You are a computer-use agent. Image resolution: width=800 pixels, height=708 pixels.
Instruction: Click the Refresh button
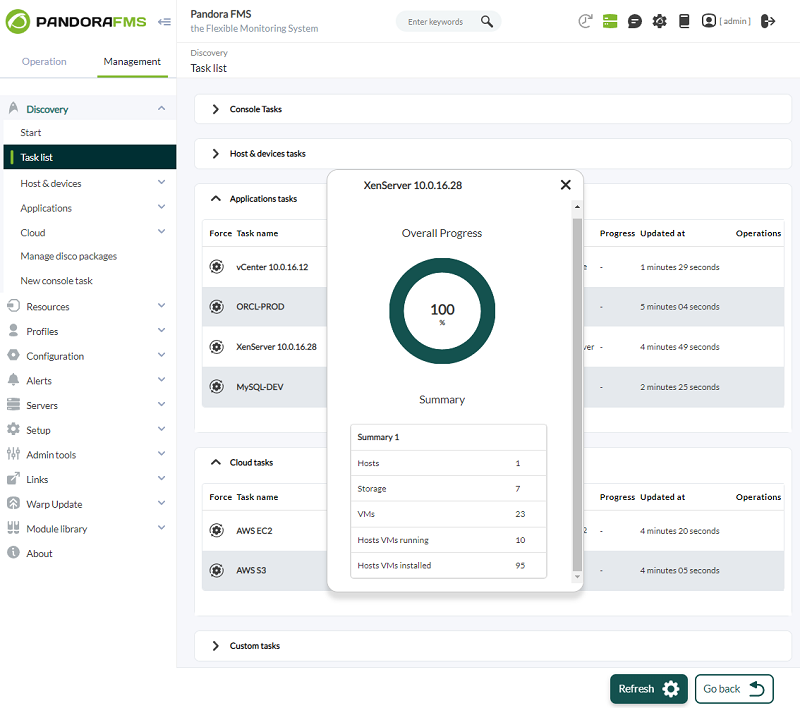pos(648,689)
